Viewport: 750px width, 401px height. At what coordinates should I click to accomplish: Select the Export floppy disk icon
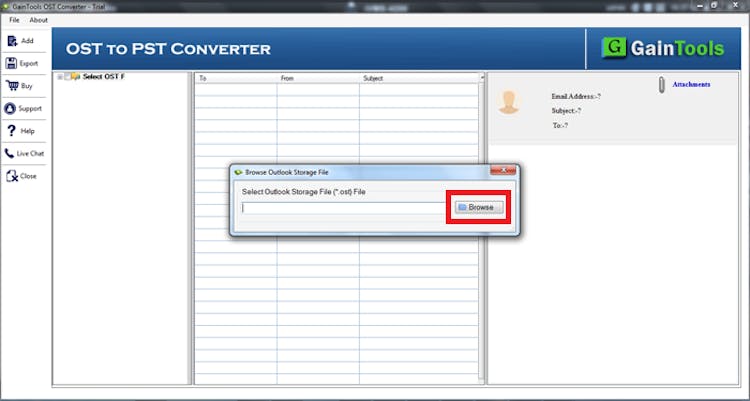pyautogui.click(x=11, y=63)
